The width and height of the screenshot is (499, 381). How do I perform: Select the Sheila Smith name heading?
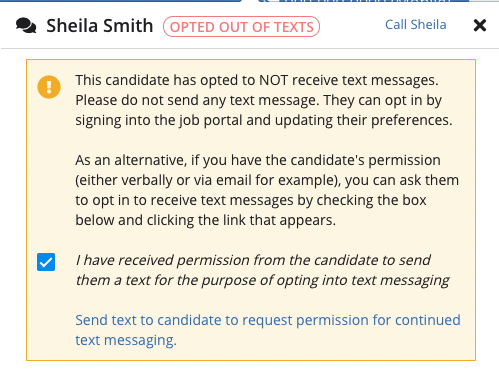pos(100,26)
